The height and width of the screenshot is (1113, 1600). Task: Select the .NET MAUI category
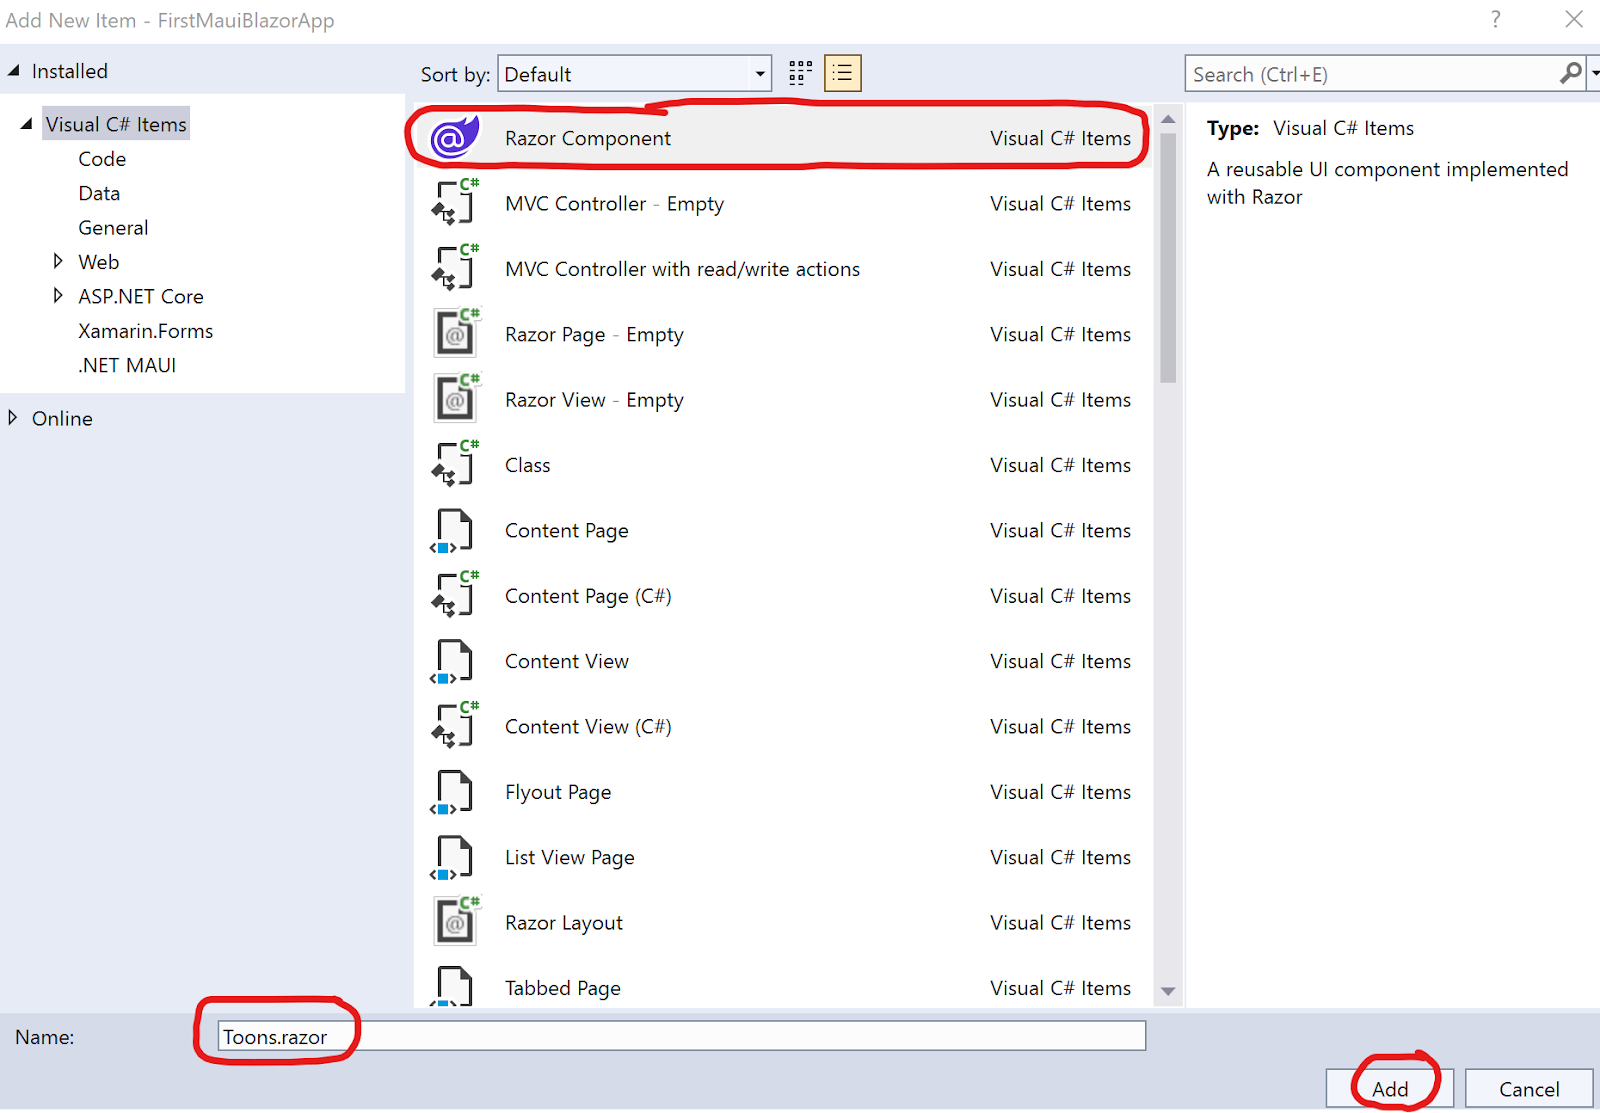tap(127, 365)
